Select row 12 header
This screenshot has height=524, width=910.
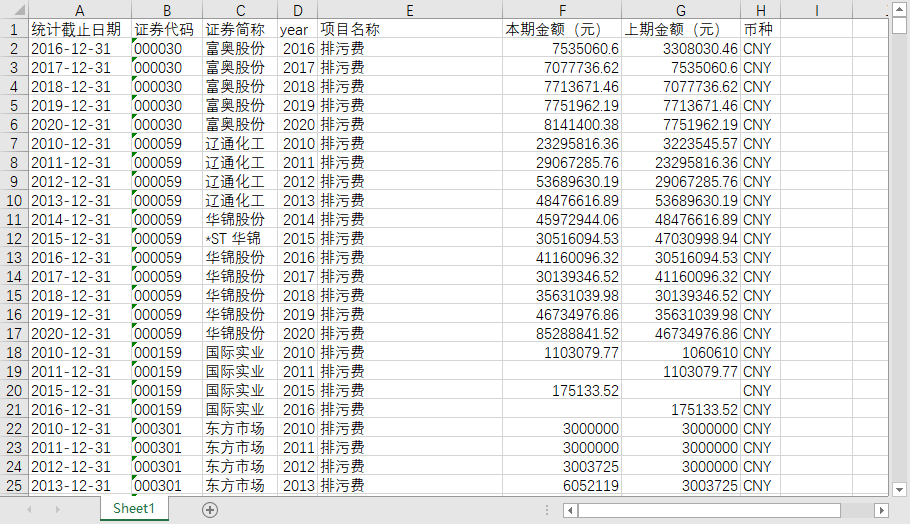point(13,239)
